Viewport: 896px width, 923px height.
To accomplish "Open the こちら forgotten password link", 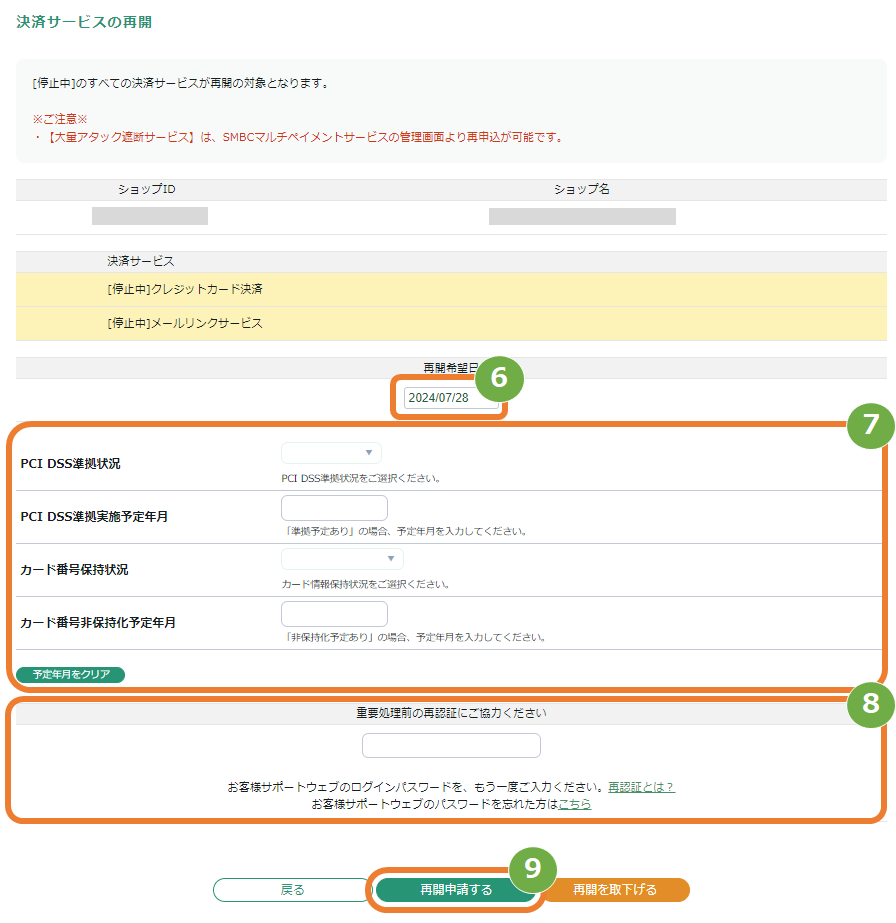I will [x=575, y=804].
